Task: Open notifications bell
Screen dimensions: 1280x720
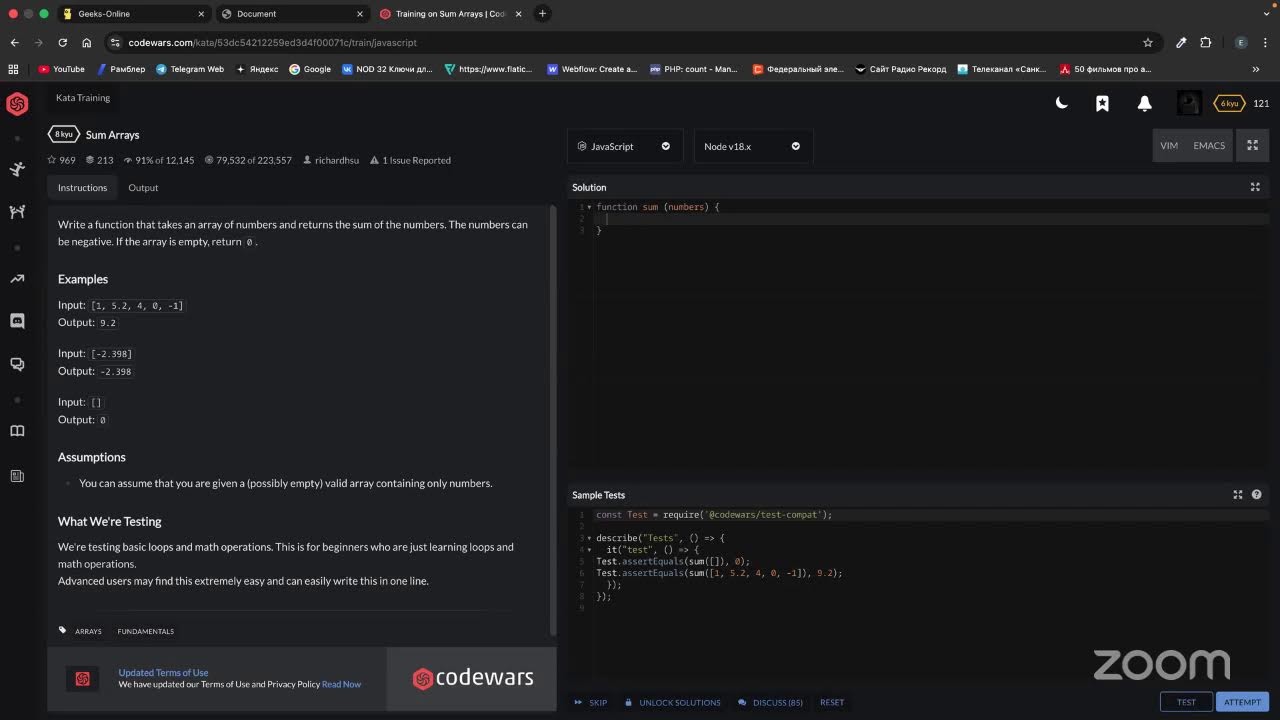Action: pyautogui.click(x=1145, y=103)
